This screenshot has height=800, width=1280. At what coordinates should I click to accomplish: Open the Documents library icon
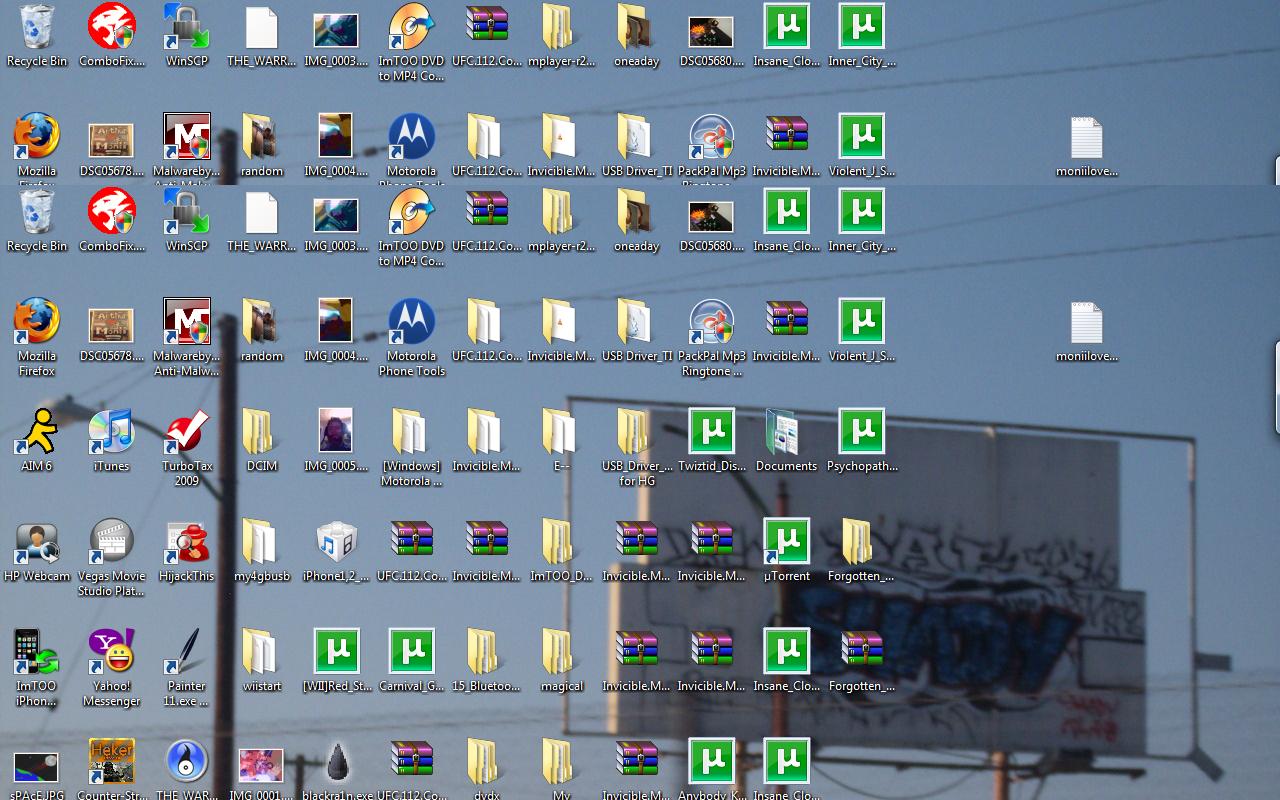[x=786, y=431]
